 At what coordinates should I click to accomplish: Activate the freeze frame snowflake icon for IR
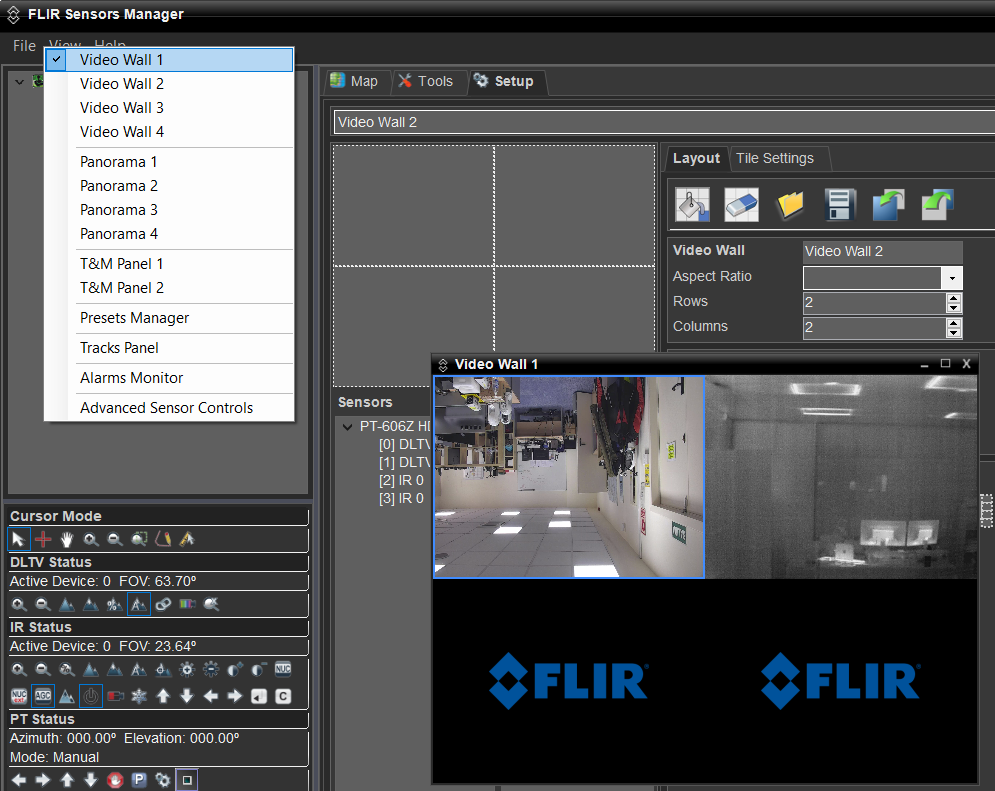point(140,696)
